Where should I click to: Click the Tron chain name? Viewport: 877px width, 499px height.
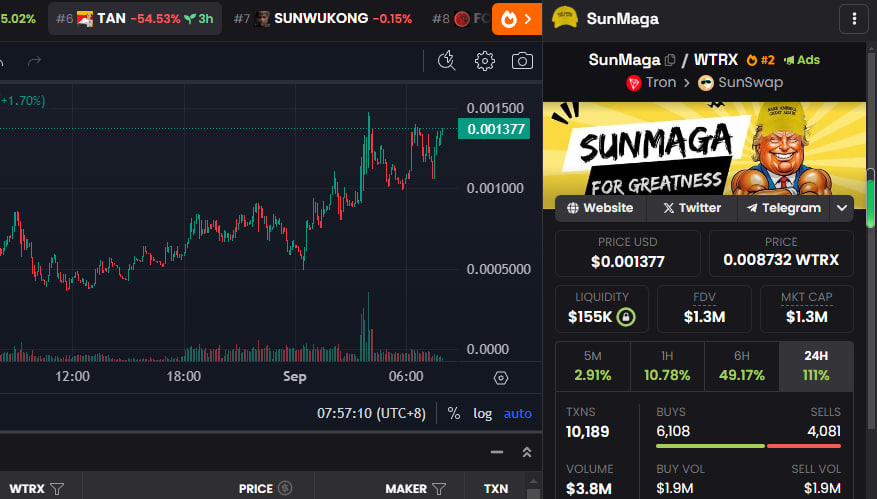[661, 83]
